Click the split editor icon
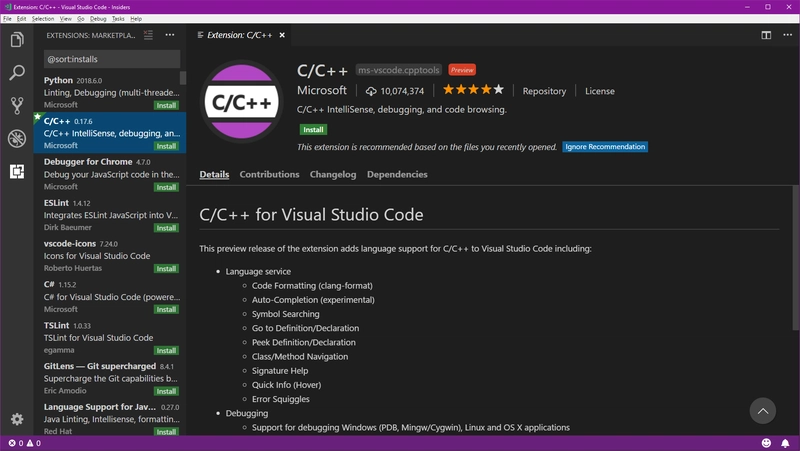 (x=766, y=35)
